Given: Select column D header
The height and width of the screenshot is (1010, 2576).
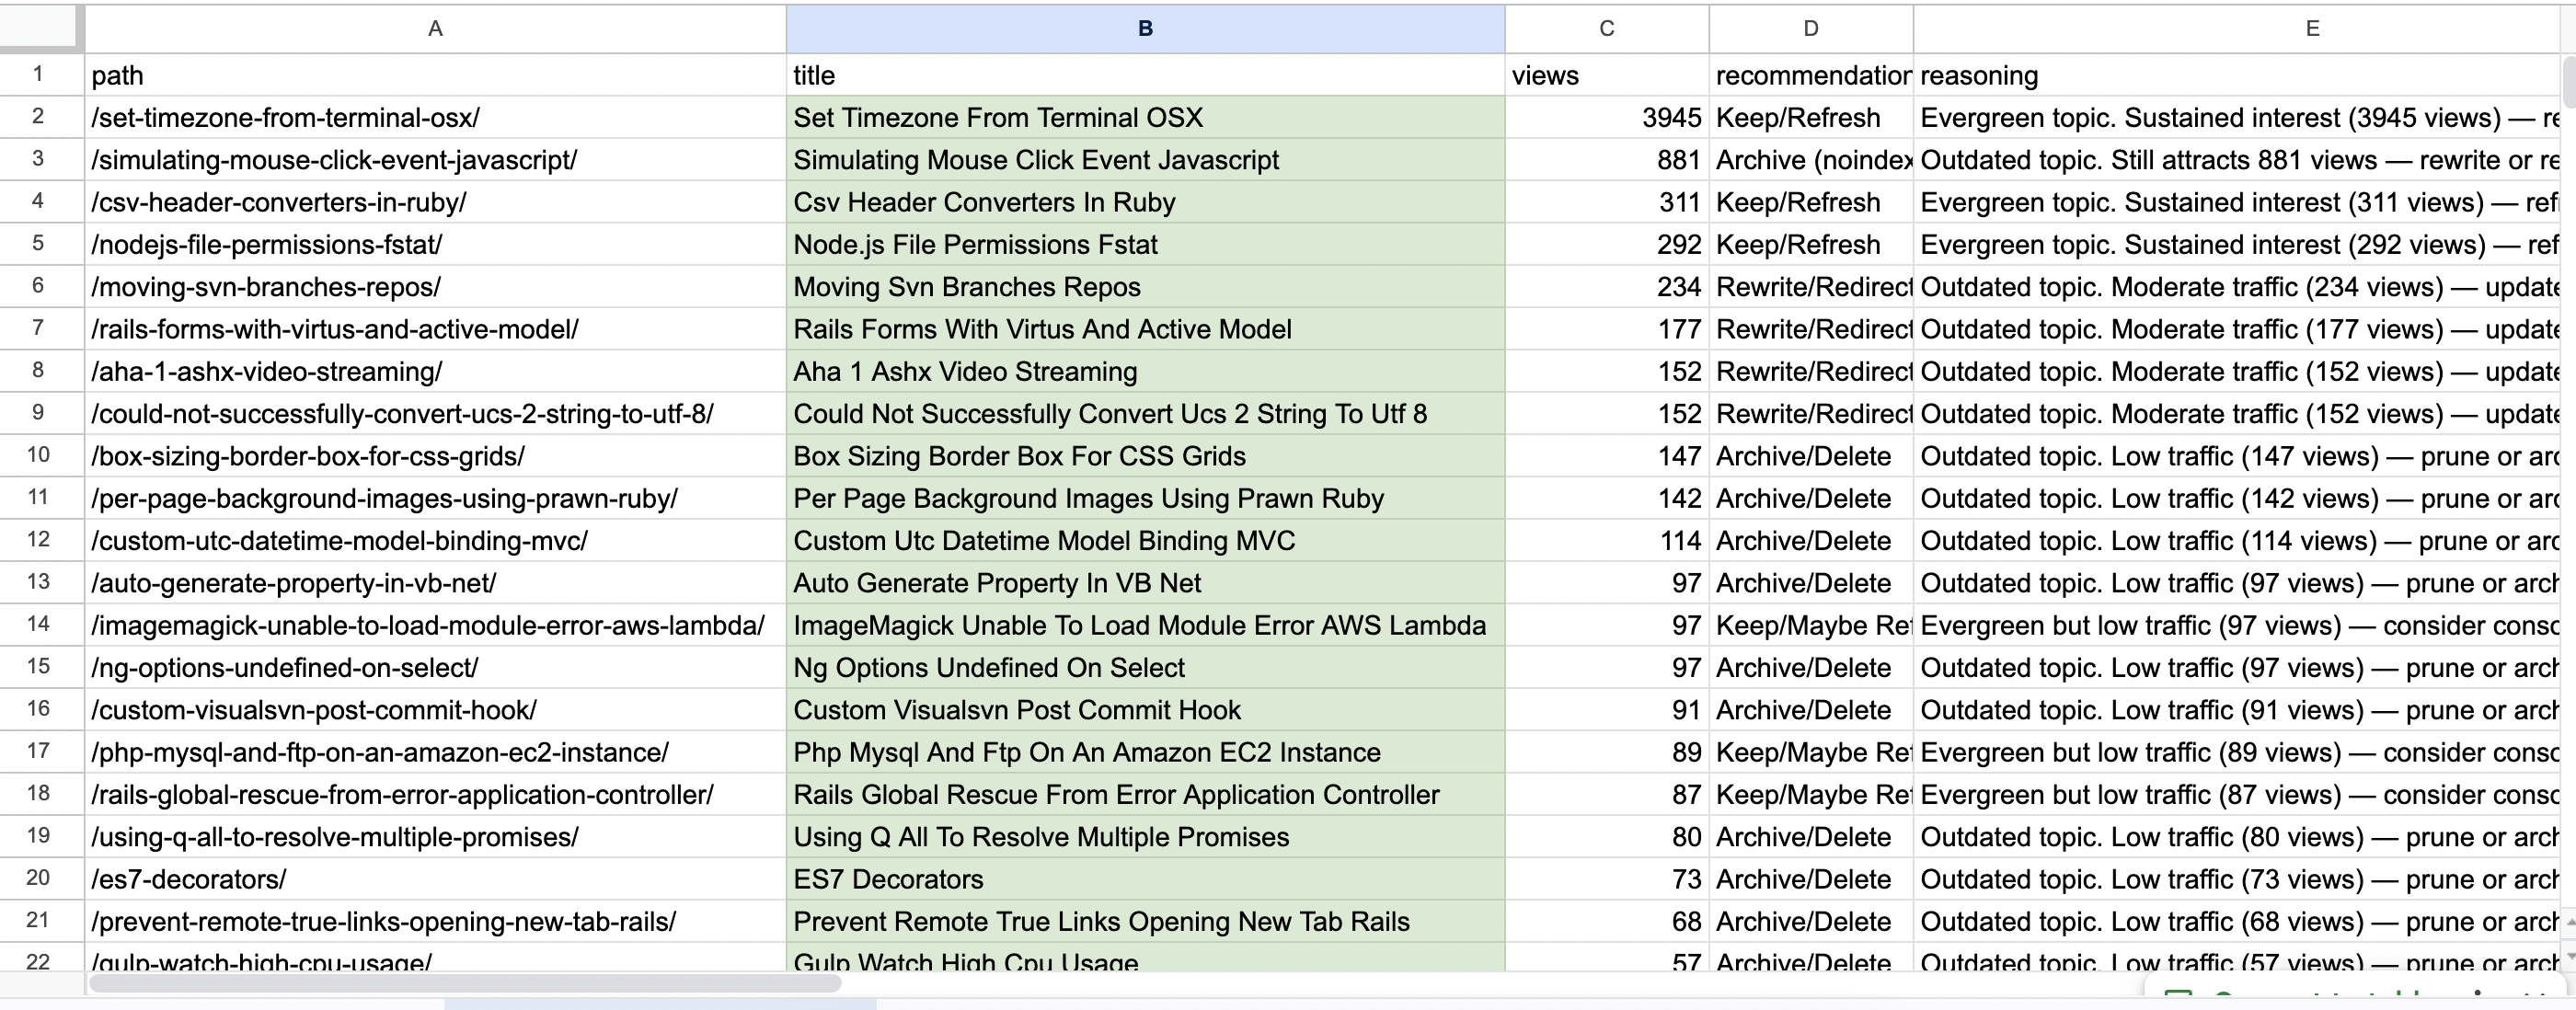Looking at the screenshot, I should (1810, 28).
